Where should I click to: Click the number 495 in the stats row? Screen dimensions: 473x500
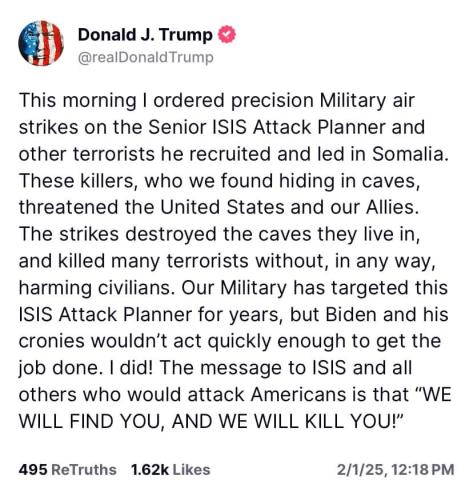coord(33,470)
